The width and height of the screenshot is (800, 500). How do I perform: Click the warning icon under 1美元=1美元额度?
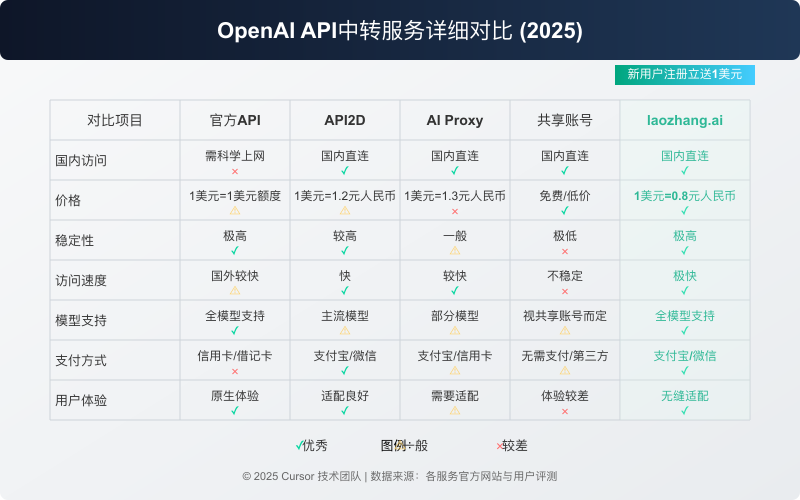pos(235,211)
